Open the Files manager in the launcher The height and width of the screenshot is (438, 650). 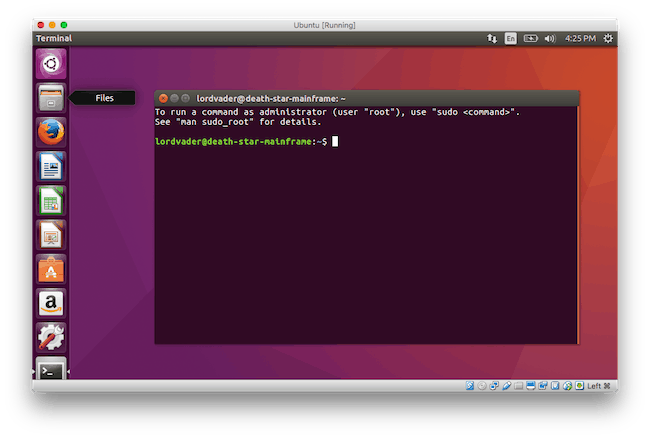(51, 98)
